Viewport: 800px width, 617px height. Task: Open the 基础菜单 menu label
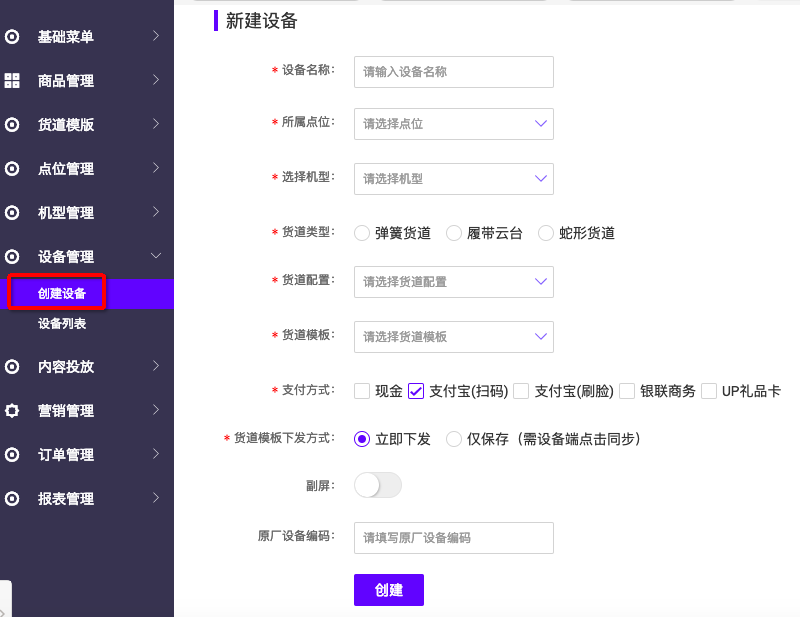coord(66,37)
